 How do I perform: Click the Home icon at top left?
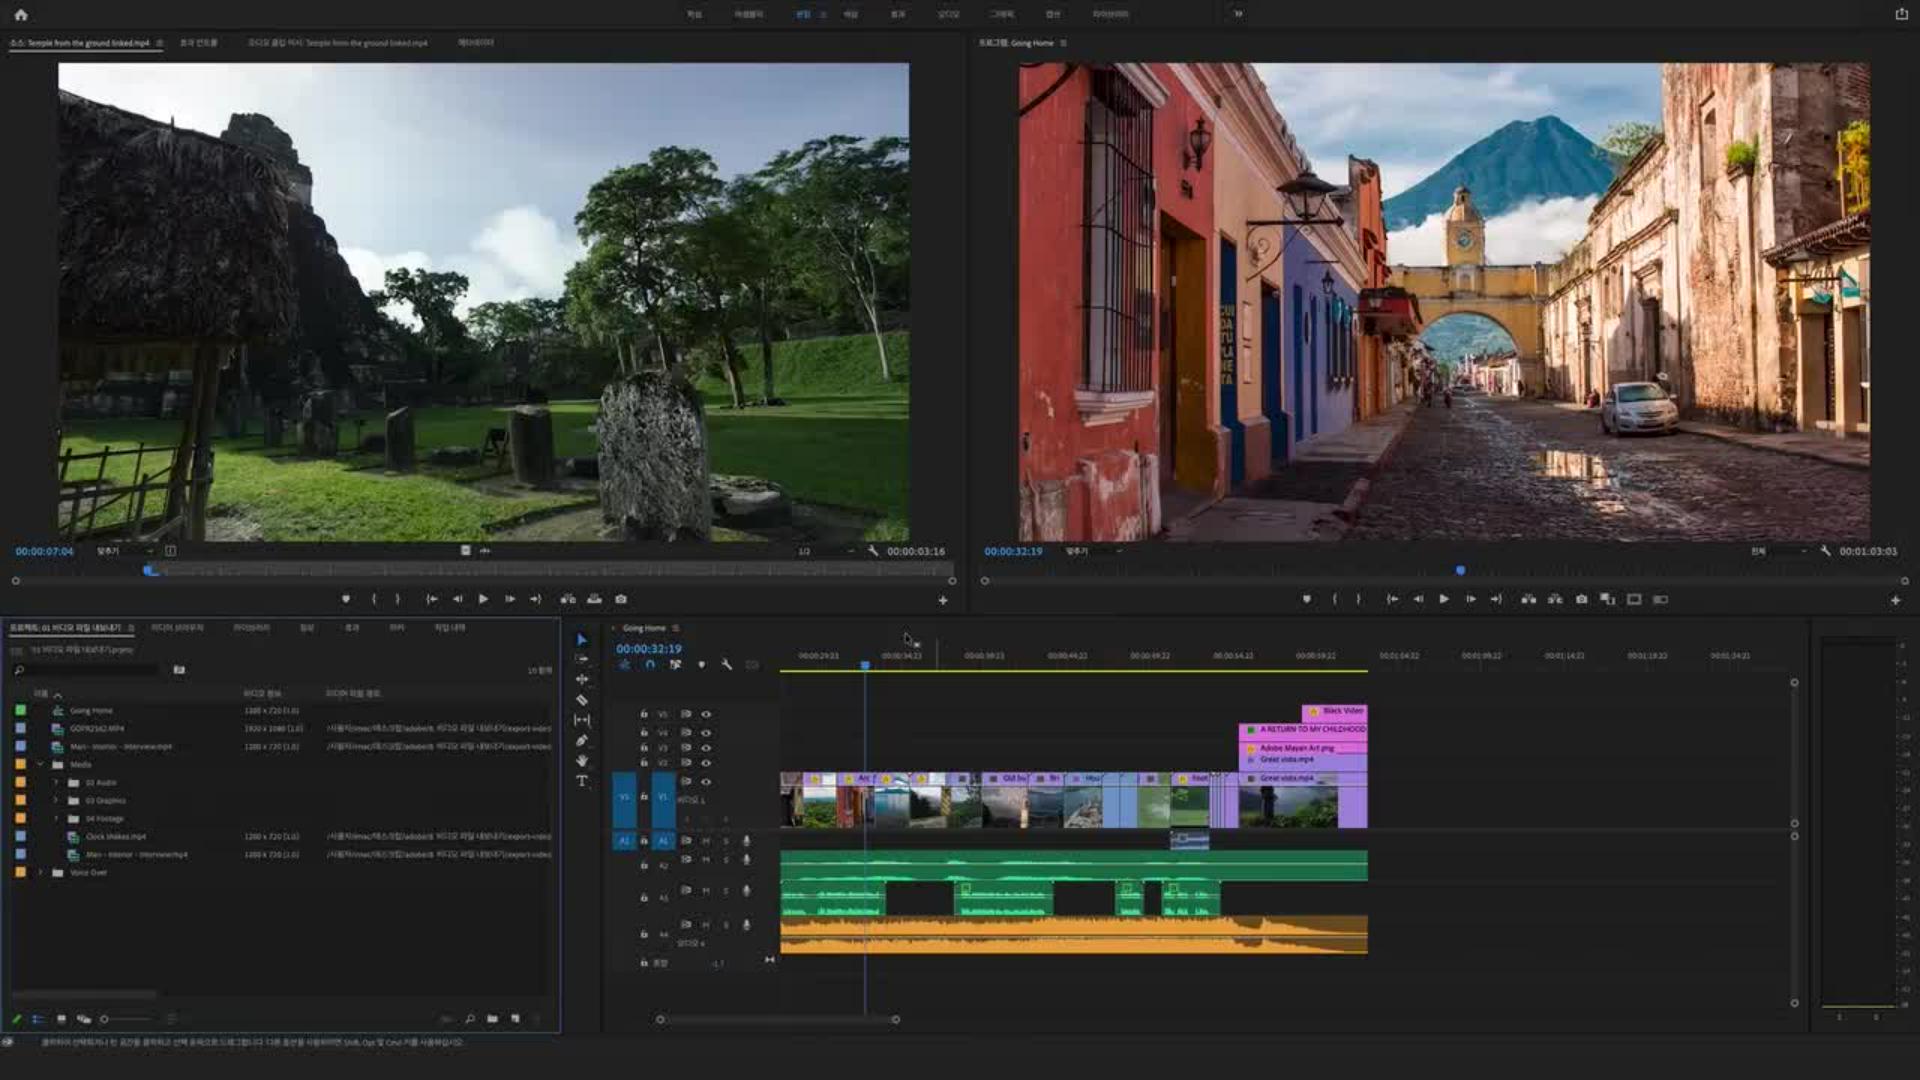(x=21, y=14)
